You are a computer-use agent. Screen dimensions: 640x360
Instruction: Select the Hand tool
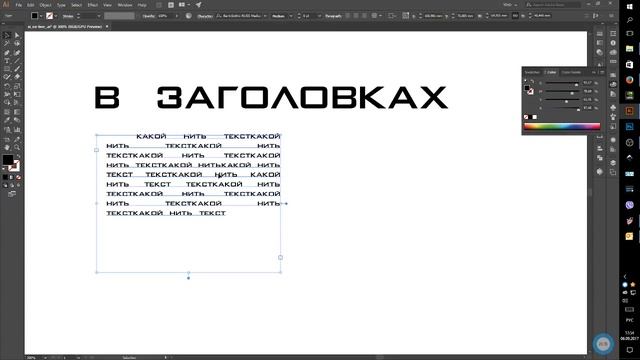pos(7,147)
